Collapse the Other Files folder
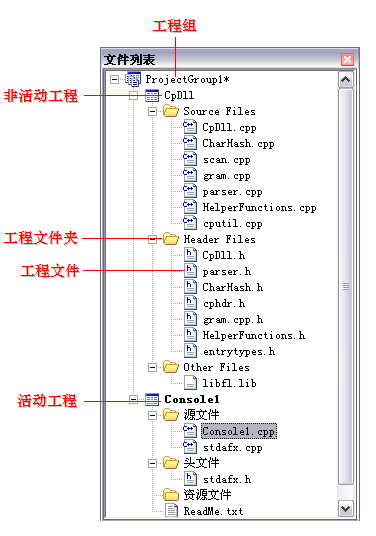 pyautogui.click(x=152, y=367)
